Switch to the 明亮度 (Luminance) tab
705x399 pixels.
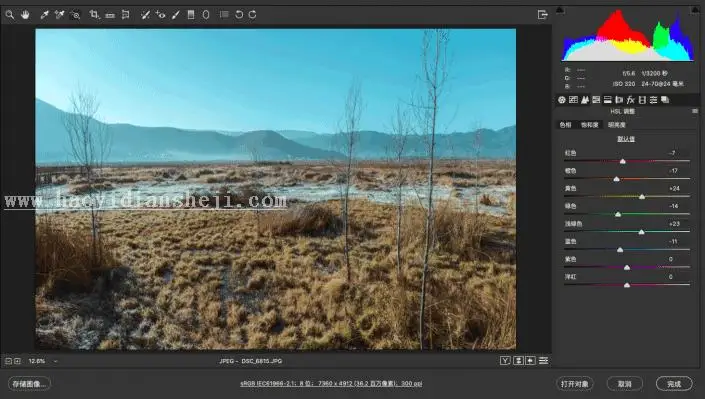[617, 125]
